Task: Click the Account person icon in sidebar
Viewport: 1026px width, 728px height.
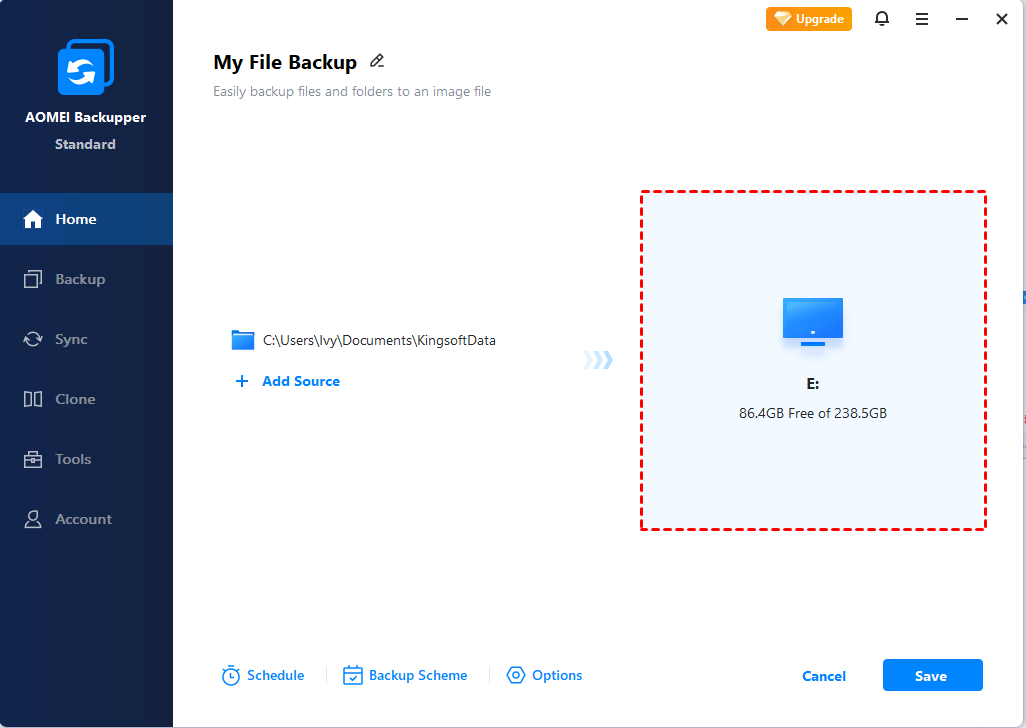Action: click(x=33, y=519)
